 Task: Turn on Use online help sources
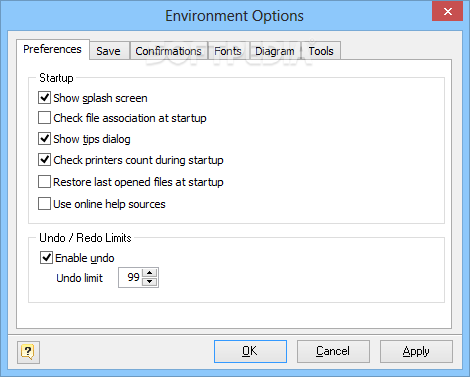pos(44,204)
